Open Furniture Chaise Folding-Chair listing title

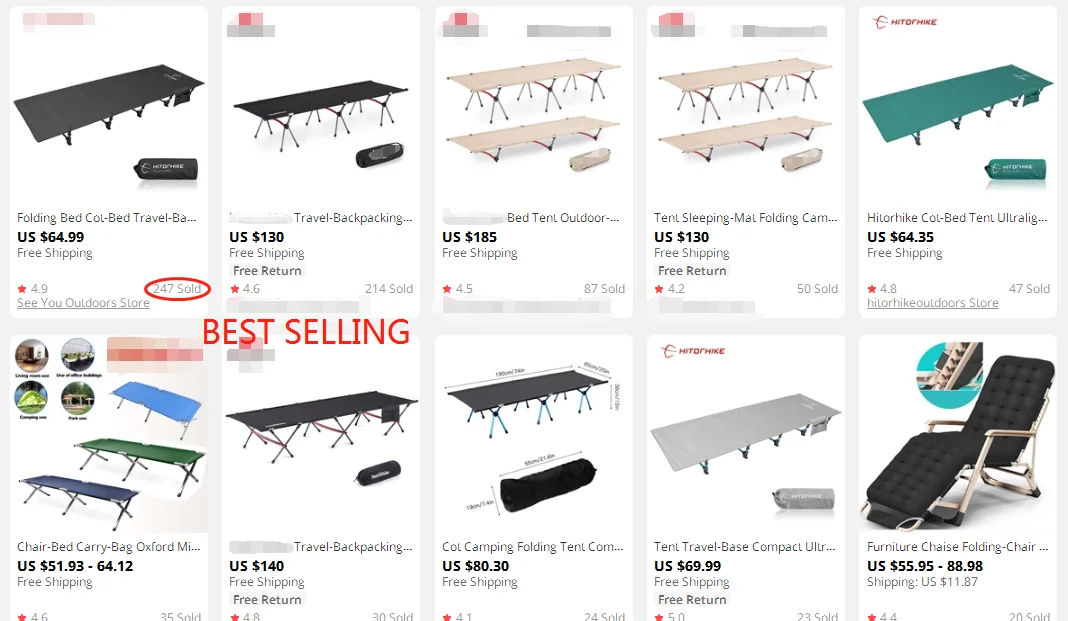coord(957,547)
